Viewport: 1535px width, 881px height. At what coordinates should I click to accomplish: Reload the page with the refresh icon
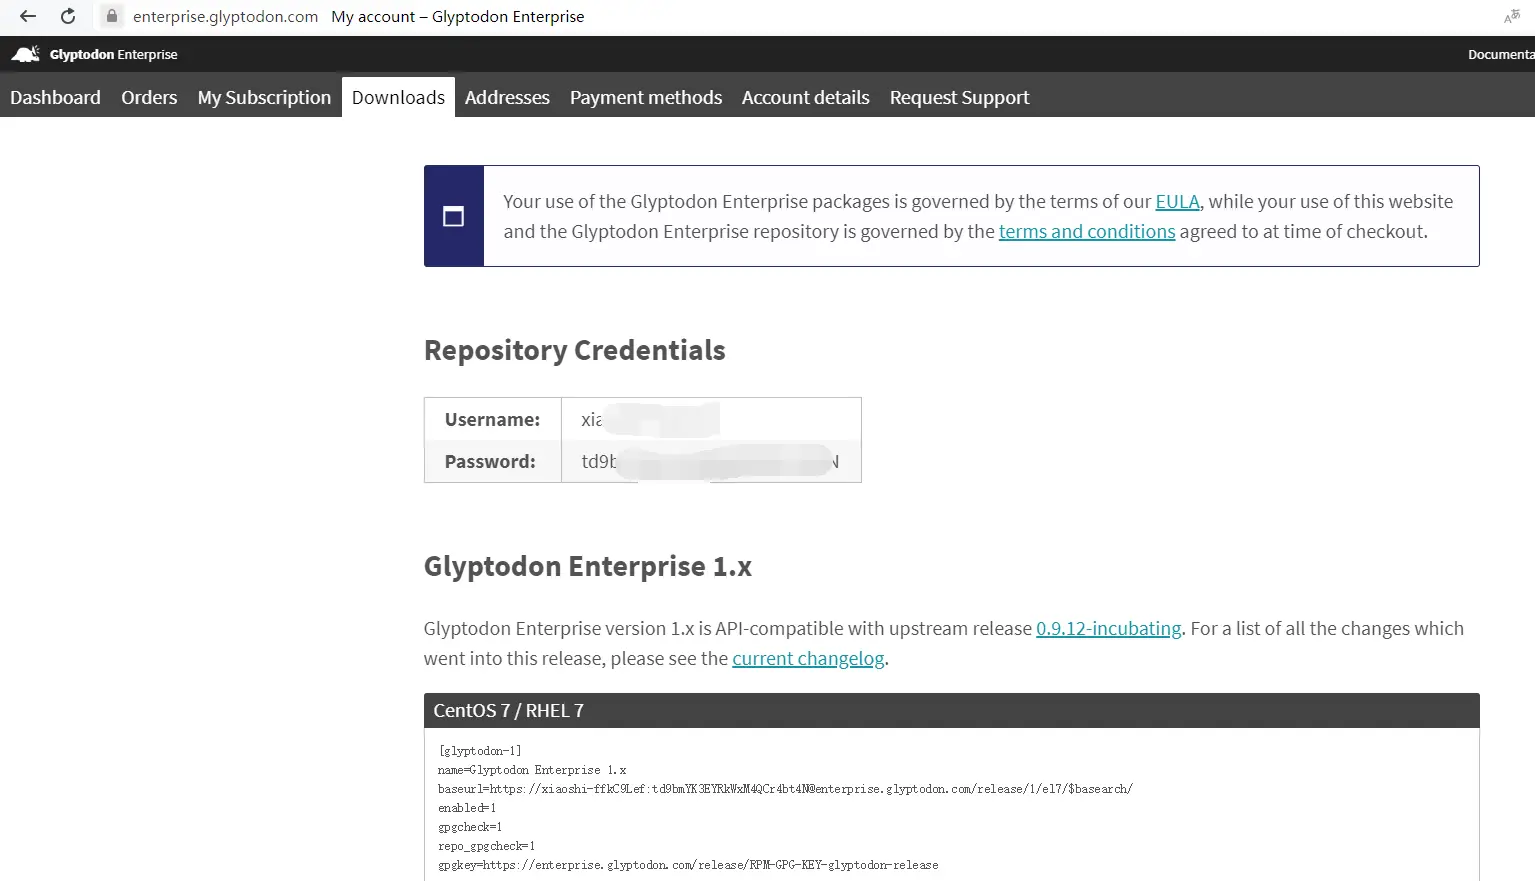point(68,16)
